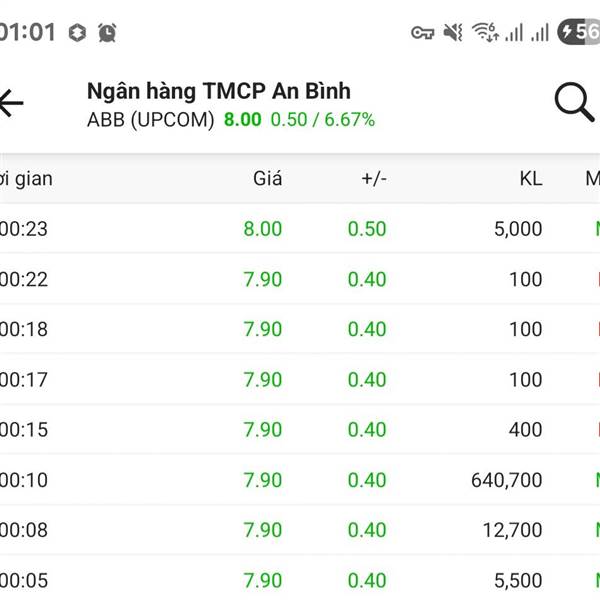Screen dimensions: 600x600
Task: Select the 00:17 time cell
Action: (24, 380)
